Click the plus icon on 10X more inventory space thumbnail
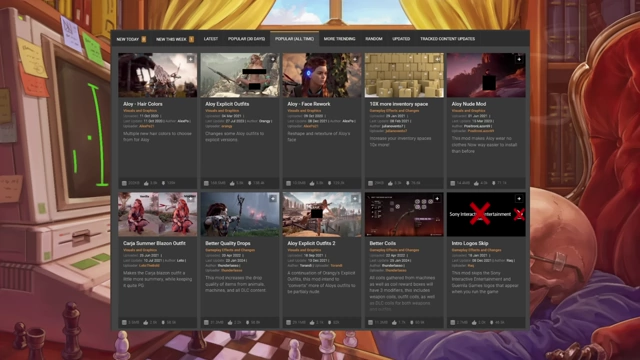Image resolution: width=640 pixels, height=360 pixels. (x=437, y=60)
